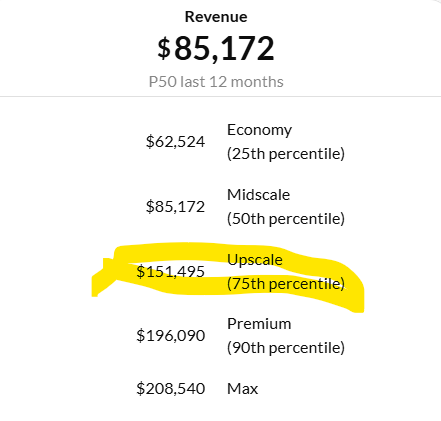441x421 pixels.
Task: Click the yellow highlighter stroke's right tail
Action: point(357,300)
